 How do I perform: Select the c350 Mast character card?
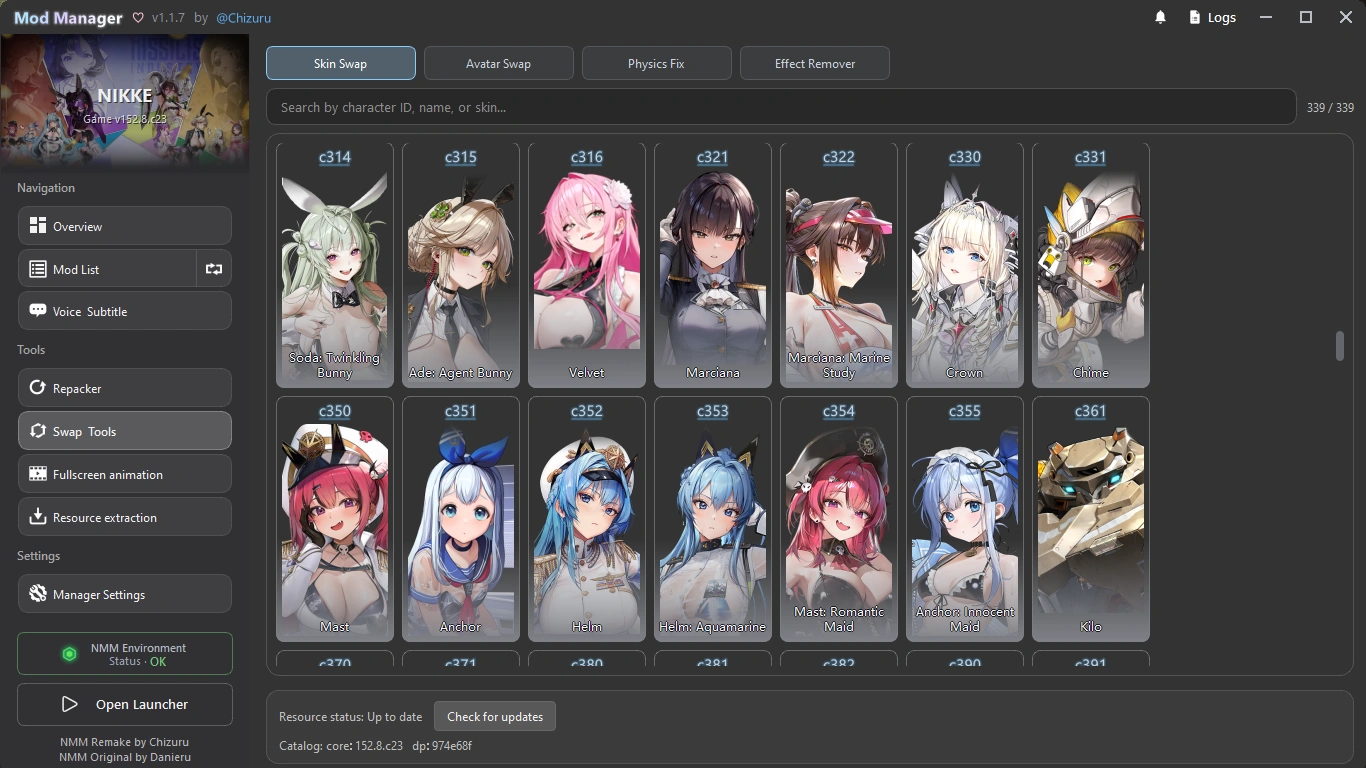tap(335, 519)
